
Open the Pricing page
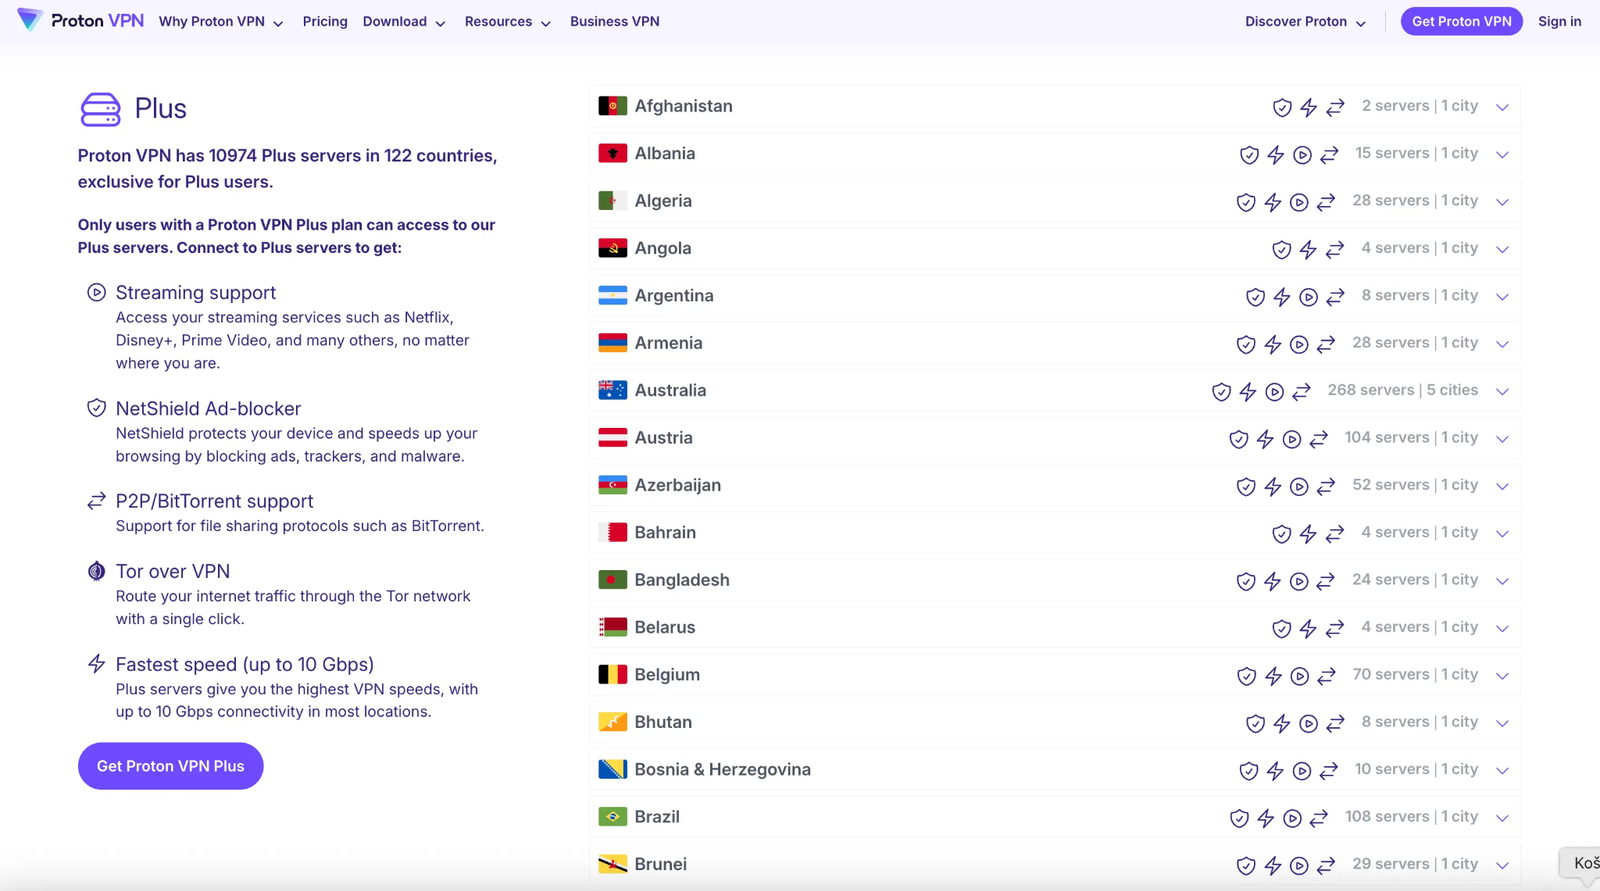(325, 21)
